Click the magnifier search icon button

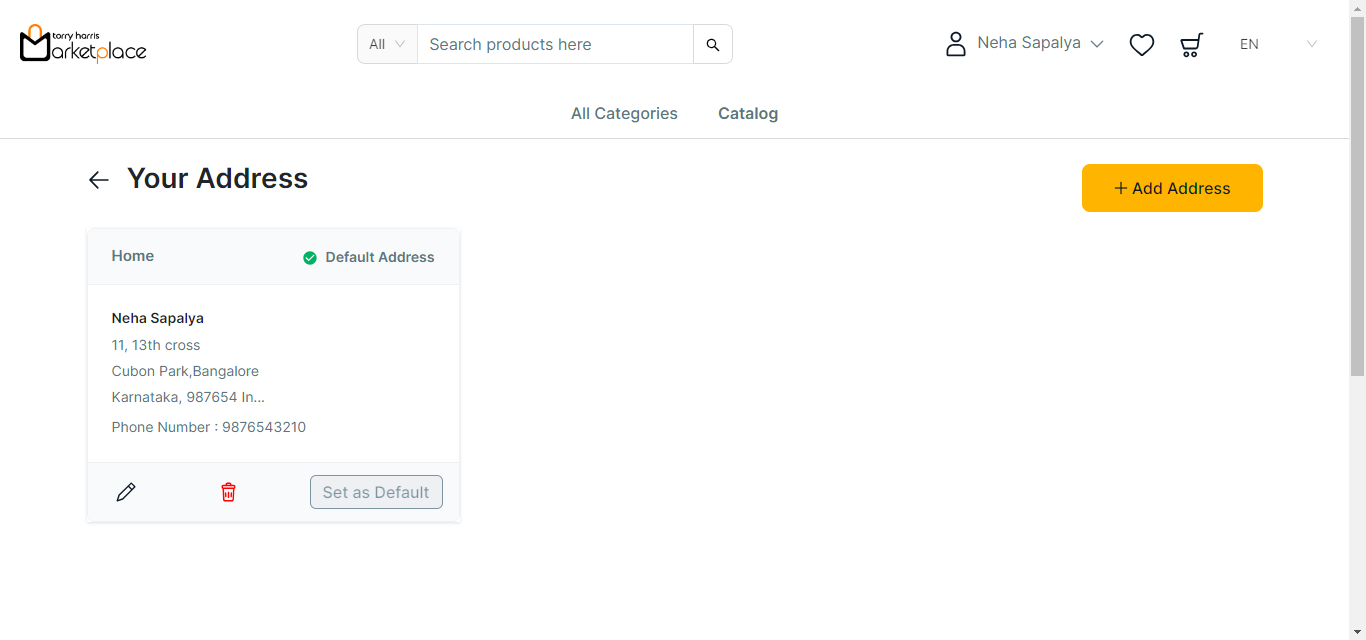(712, 44)
